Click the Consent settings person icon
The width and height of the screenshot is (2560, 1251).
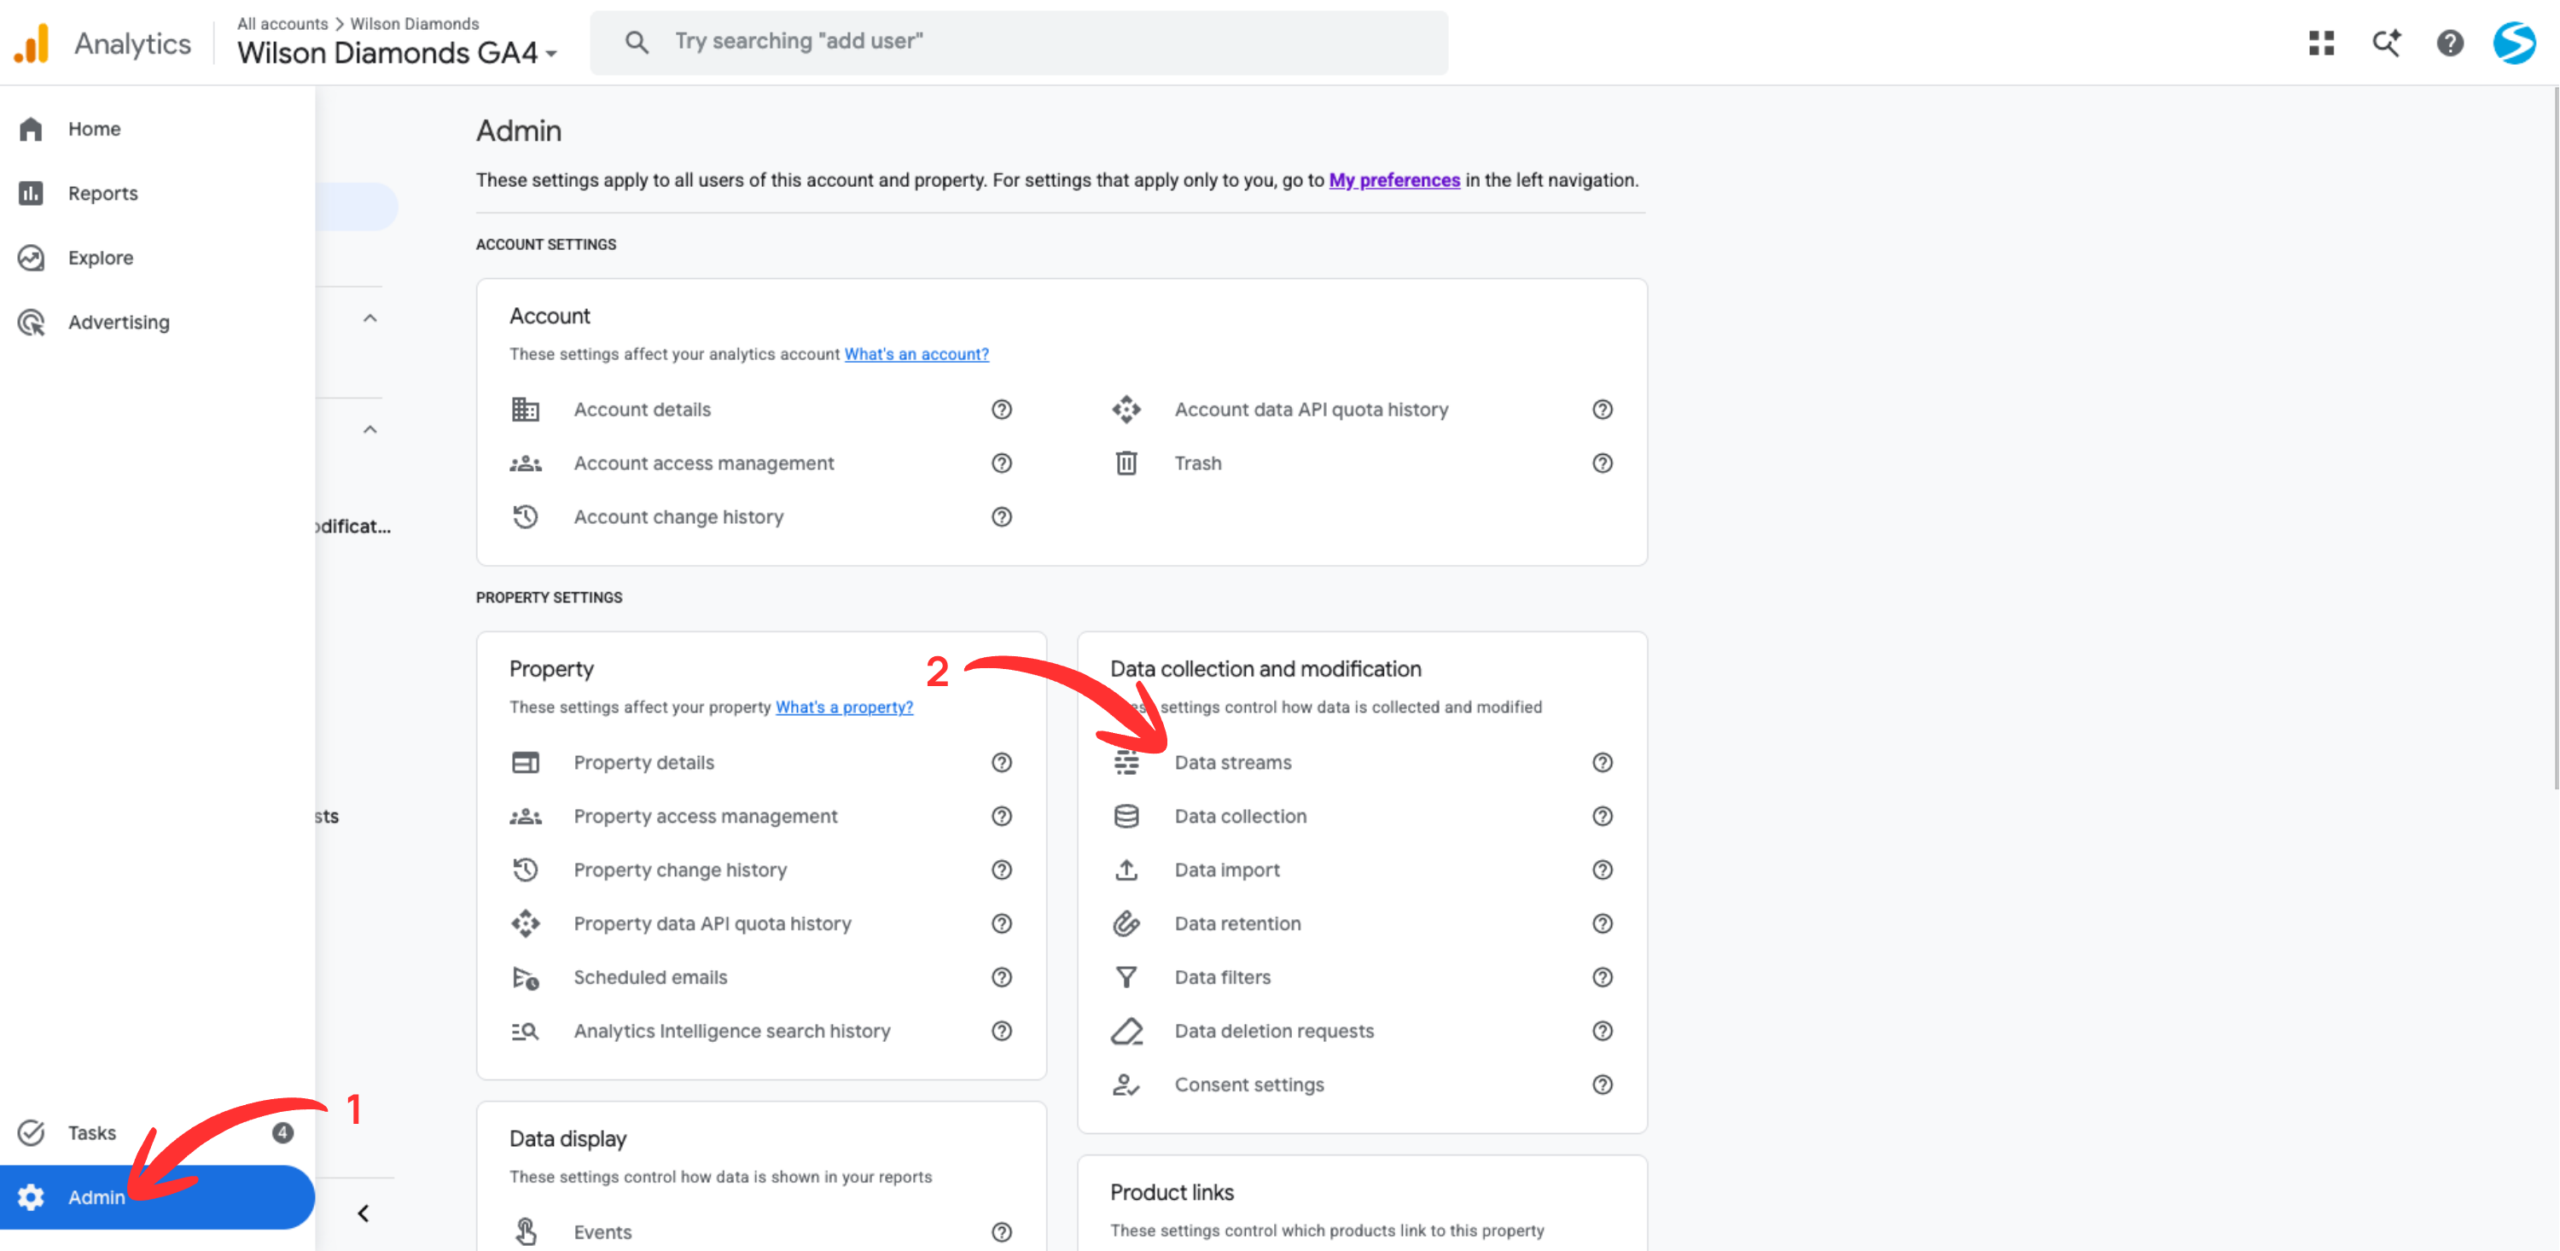1126,1085
